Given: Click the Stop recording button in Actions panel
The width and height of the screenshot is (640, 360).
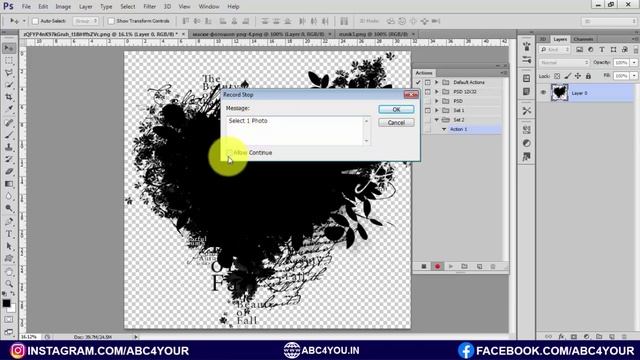Looking at the screenshot, I should click(x=424, y=267).
